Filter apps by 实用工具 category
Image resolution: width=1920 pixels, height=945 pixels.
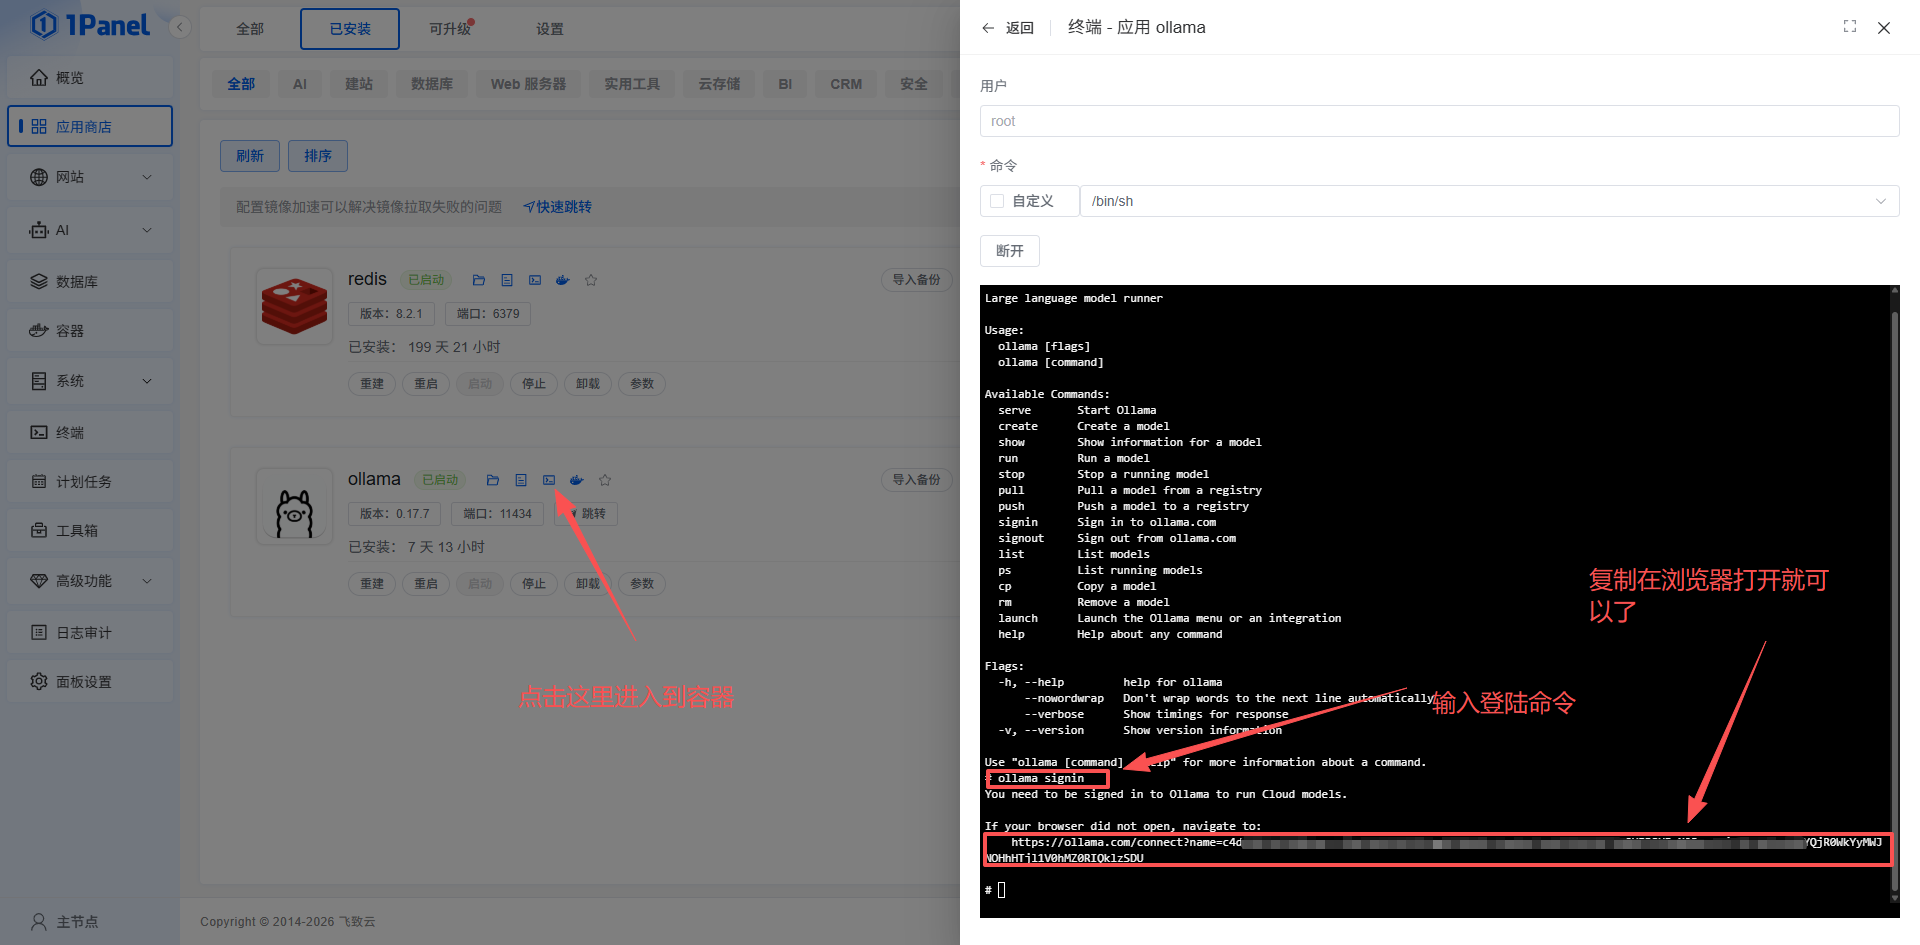pyautogui.click(x=632, y=84)
